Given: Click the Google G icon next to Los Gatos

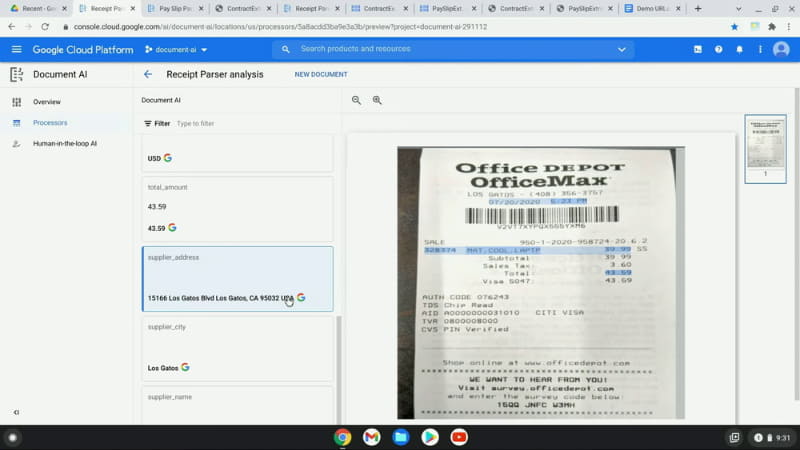Looking at the screenshot, I should point(185,367).
